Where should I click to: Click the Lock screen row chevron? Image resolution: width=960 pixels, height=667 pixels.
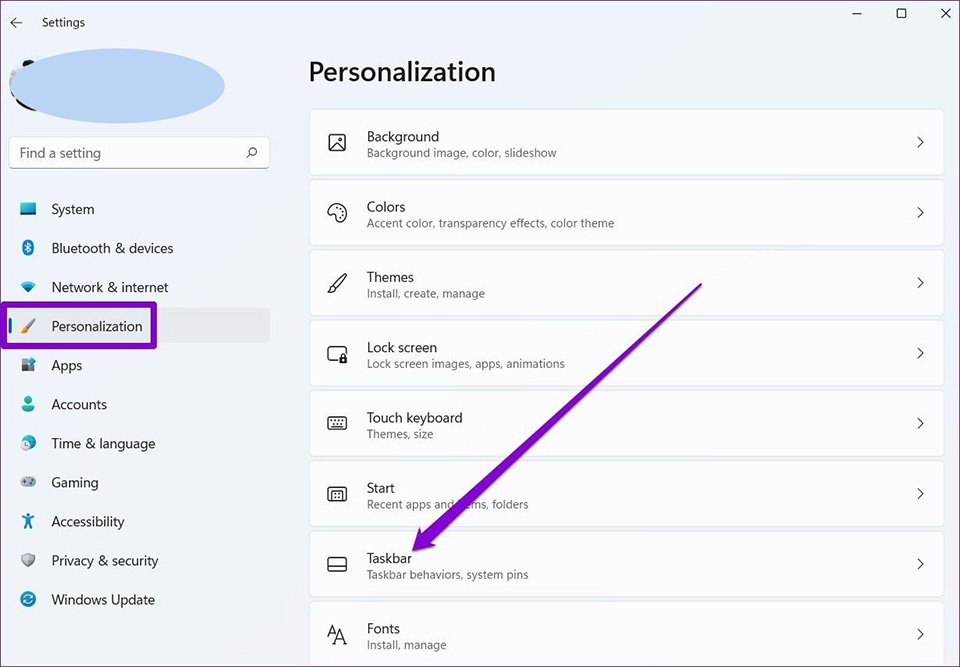[920, 353]
